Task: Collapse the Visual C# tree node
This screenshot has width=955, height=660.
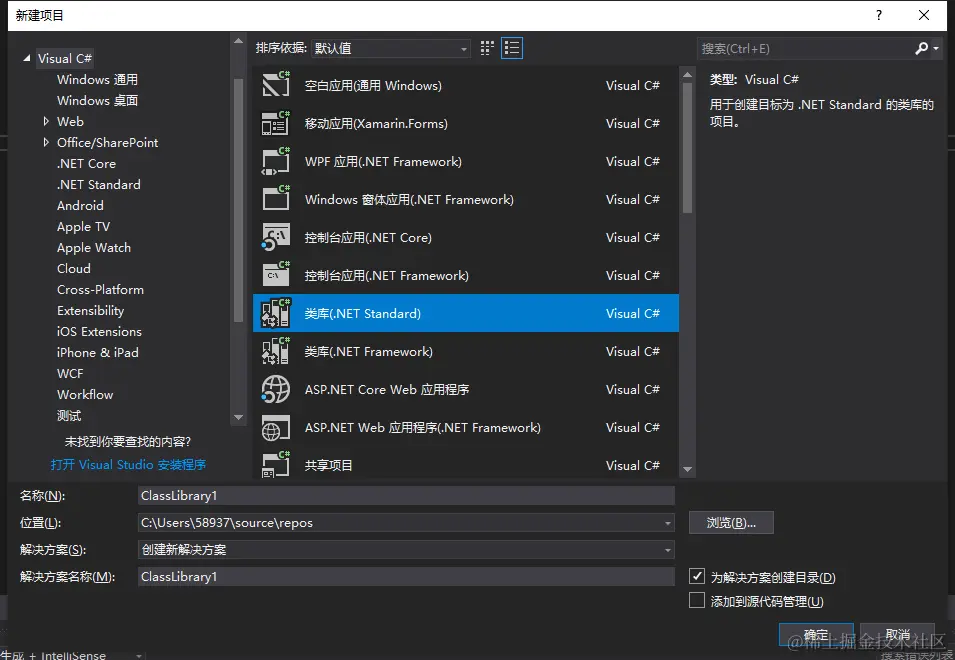Action: point(27,58)
